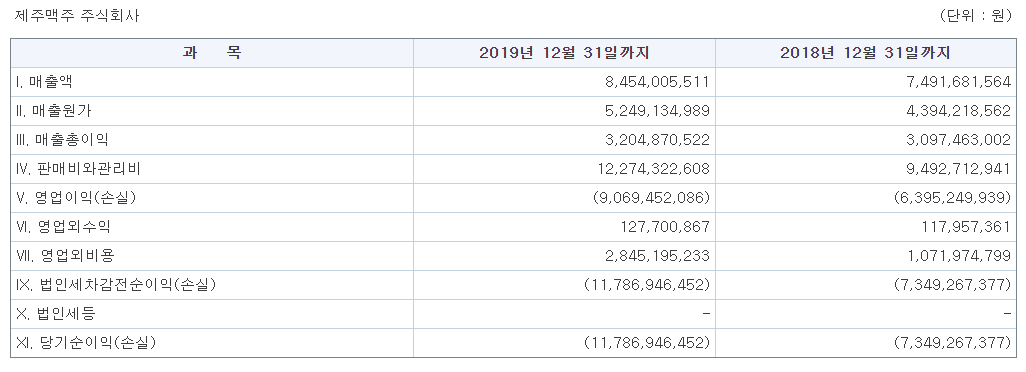Click value 7,491,681,564
The height and width of the screenshot is (372, 1026).
[959, 82]
